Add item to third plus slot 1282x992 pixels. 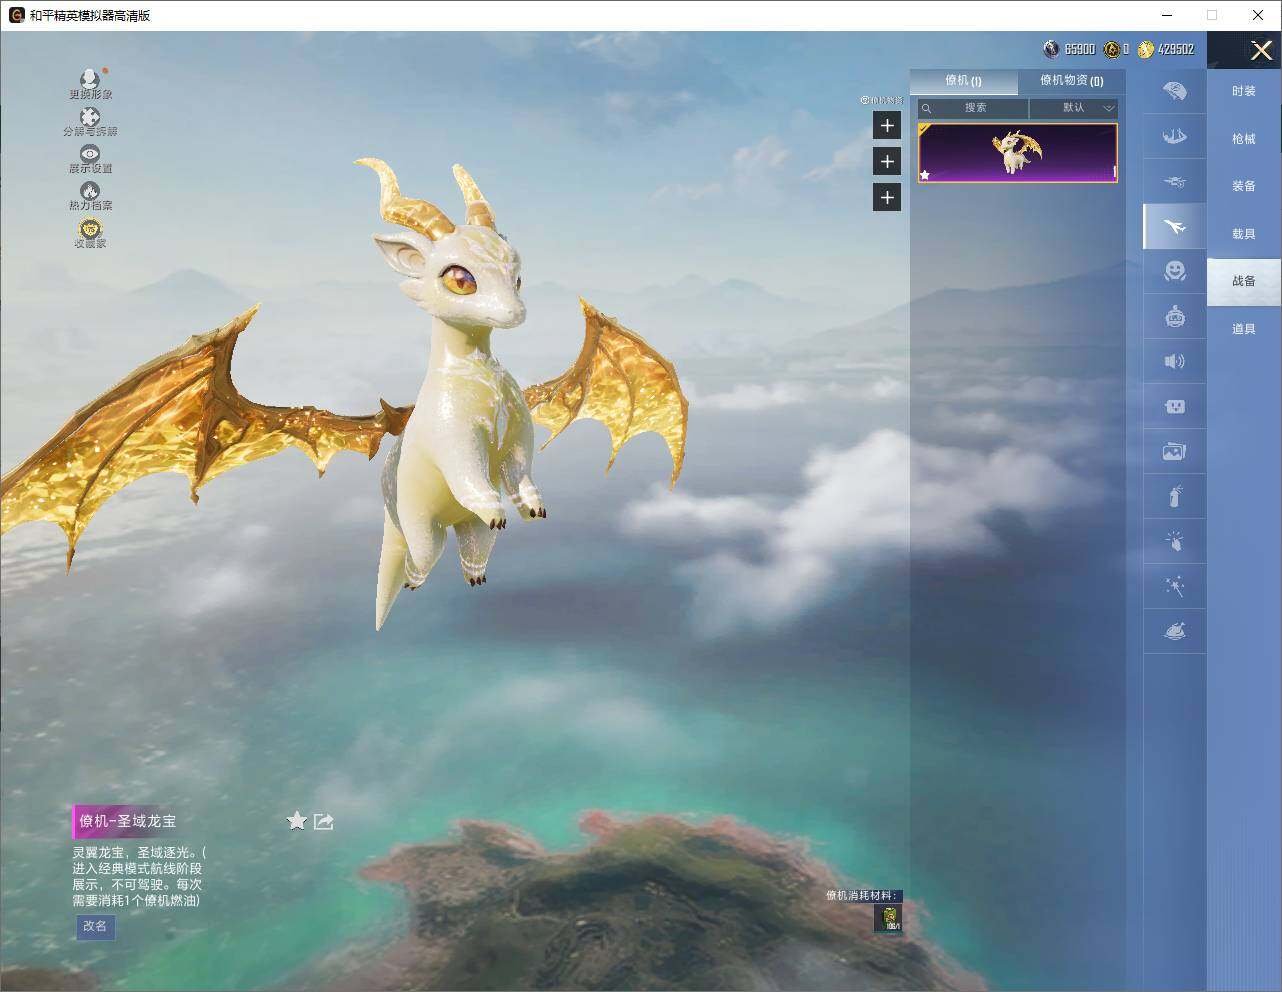coord(887,197)
